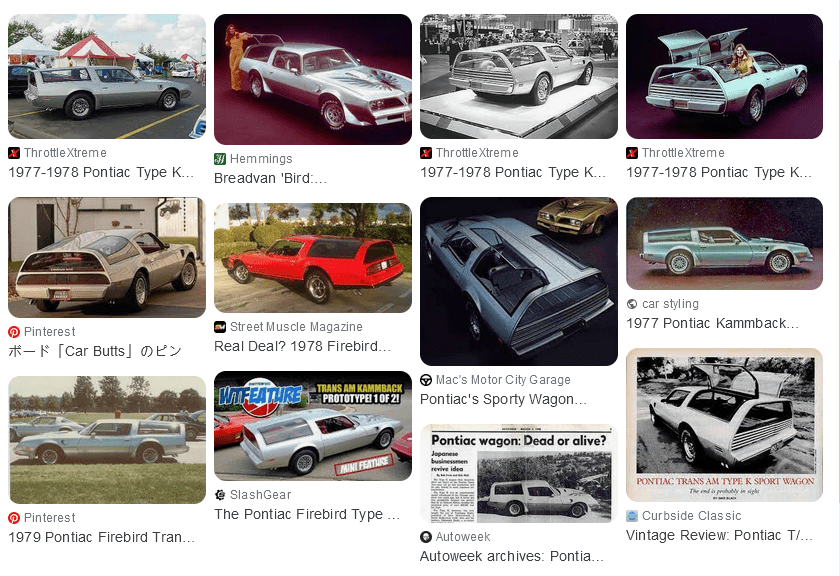The width and height of the screenshot is (840, 576).
Task: Select the Pinterest icon next to Japanese caption
Action: pos(14,331)
